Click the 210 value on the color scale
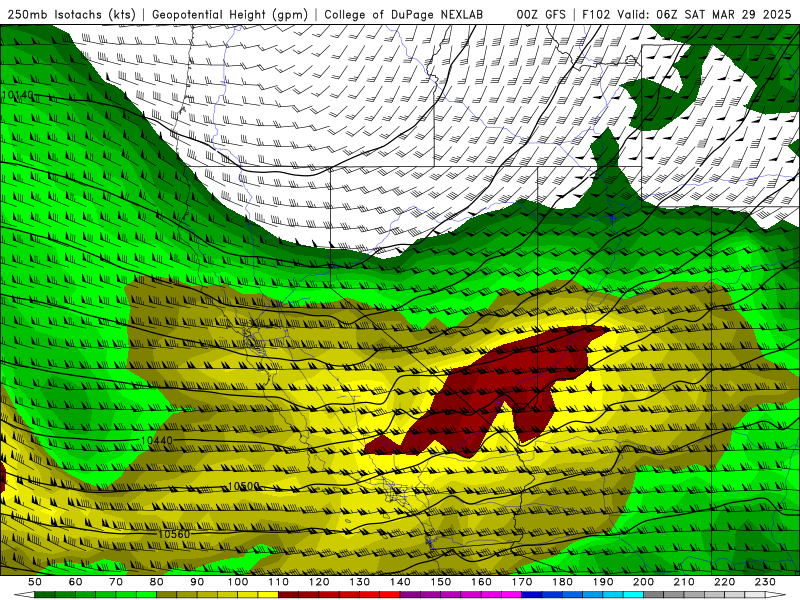Image resolution: width=800 pixels, height=600 pixels. (x=684, y=582)
